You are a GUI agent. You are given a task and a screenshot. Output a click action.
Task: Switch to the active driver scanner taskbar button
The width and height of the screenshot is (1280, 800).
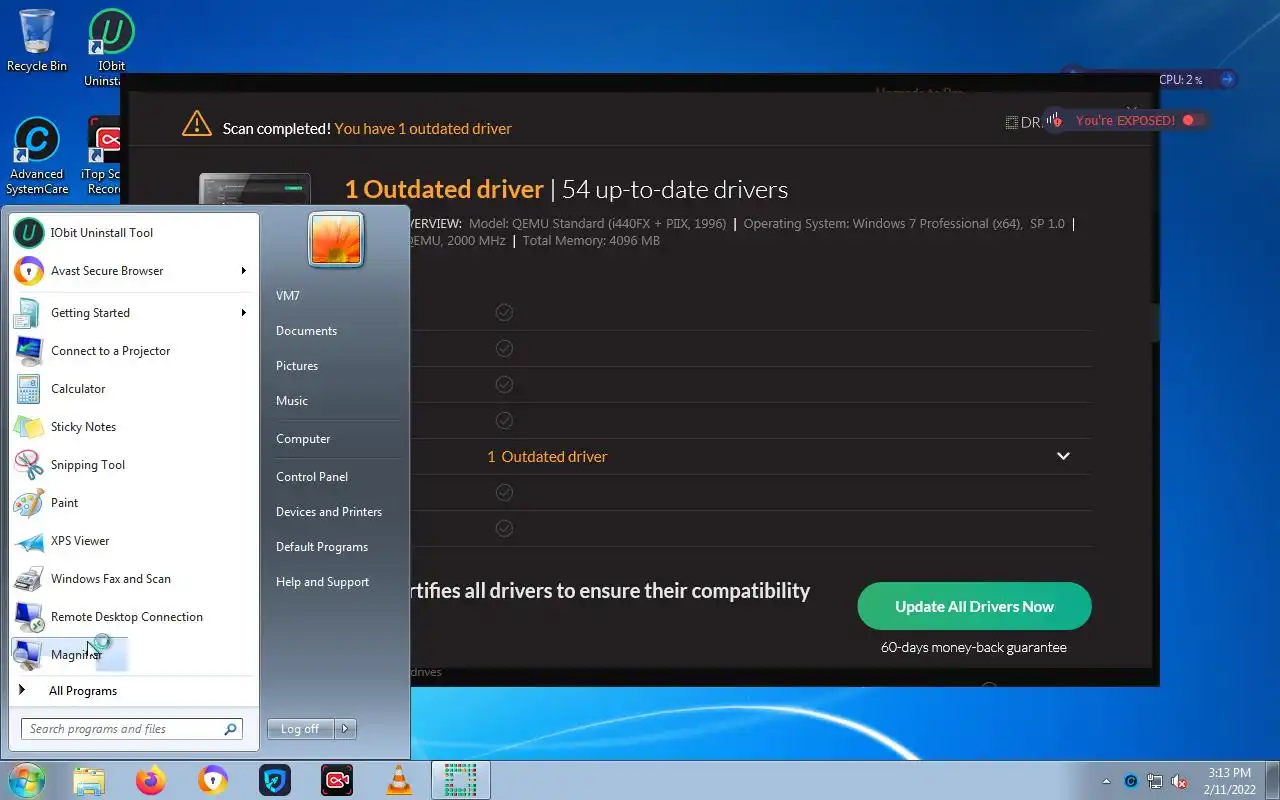(461, 780)
